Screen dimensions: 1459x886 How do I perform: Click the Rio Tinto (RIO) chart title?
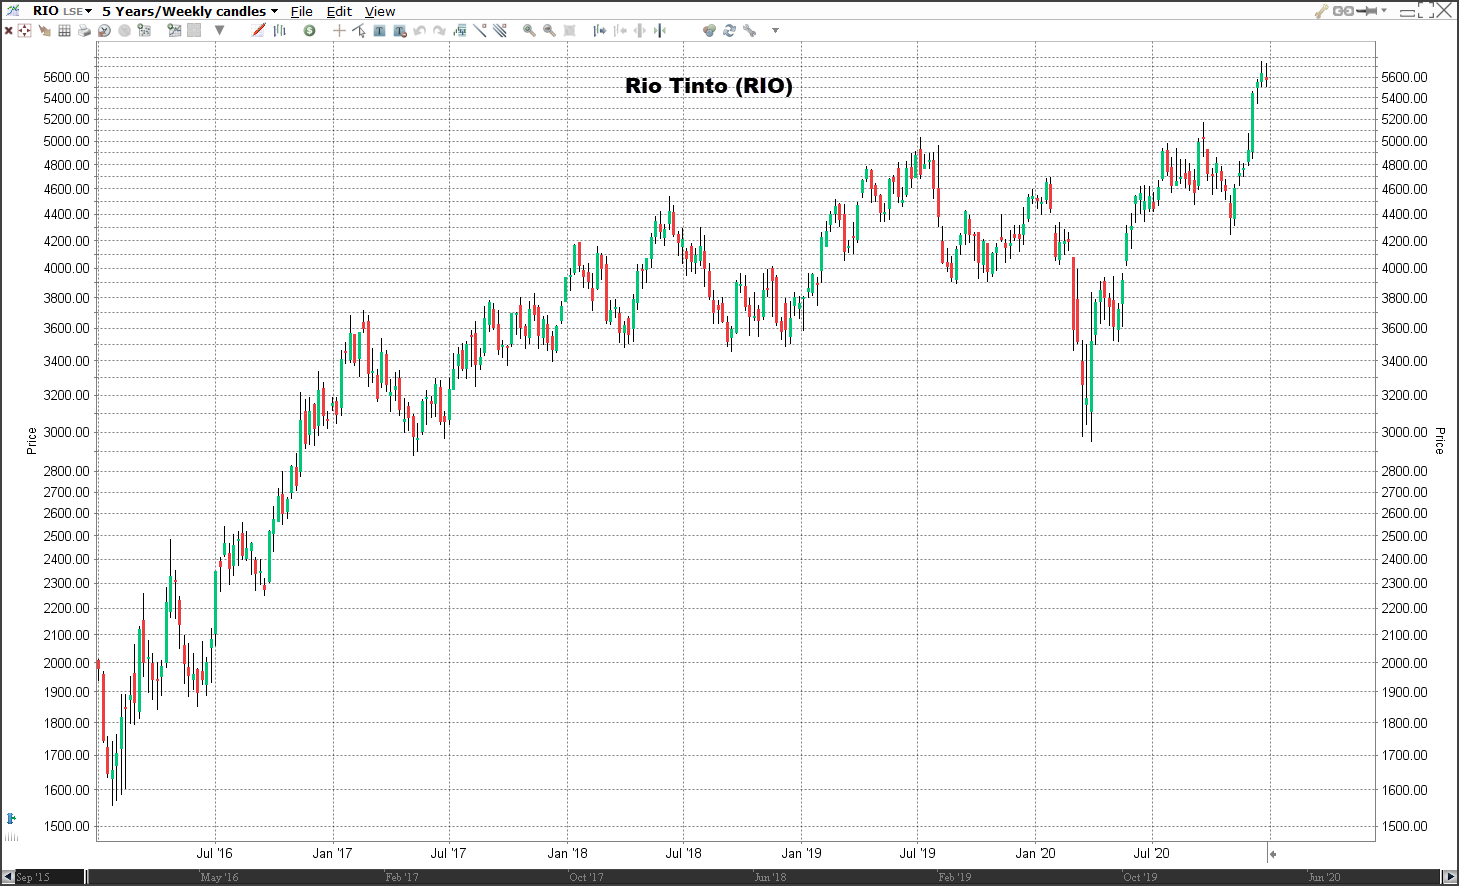[x=709, y=86]
